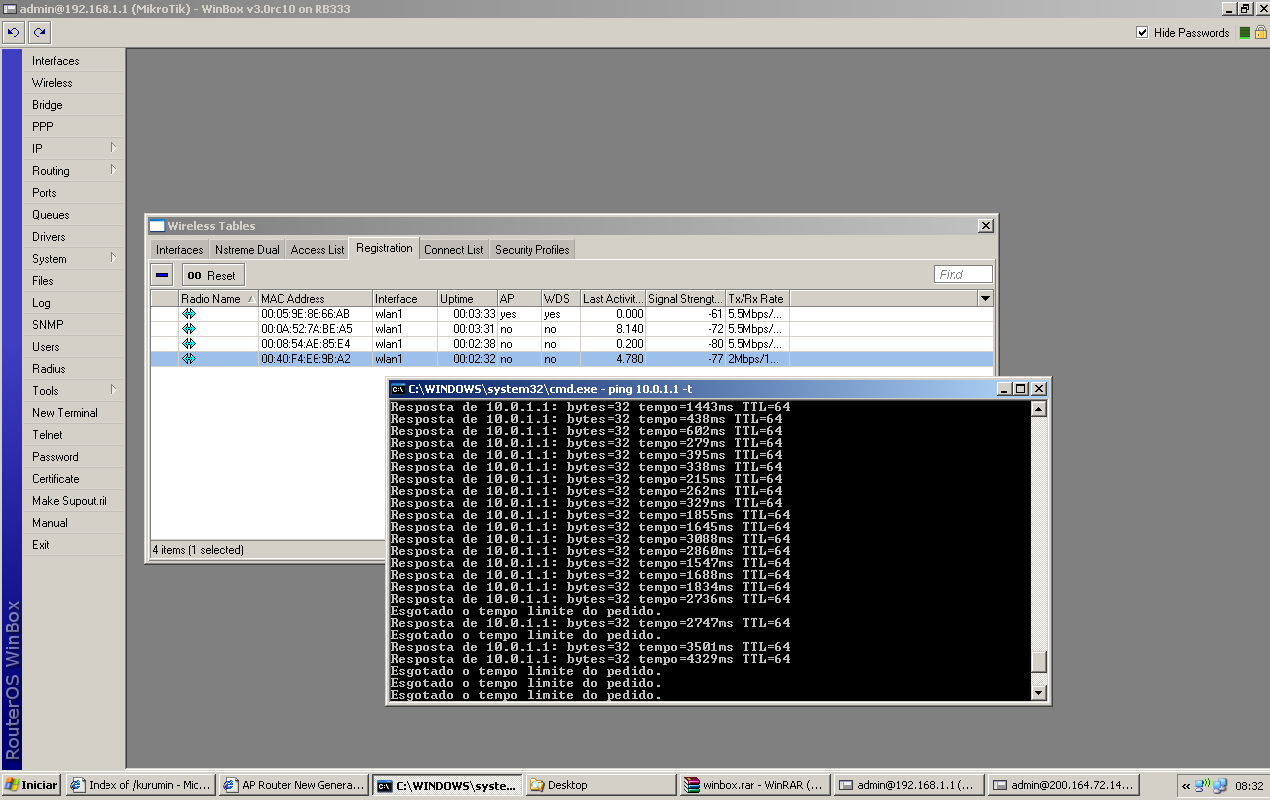Open the table columns dropdown arrow
Viewport: 1270px width, 800px height.
coord(985,299)
